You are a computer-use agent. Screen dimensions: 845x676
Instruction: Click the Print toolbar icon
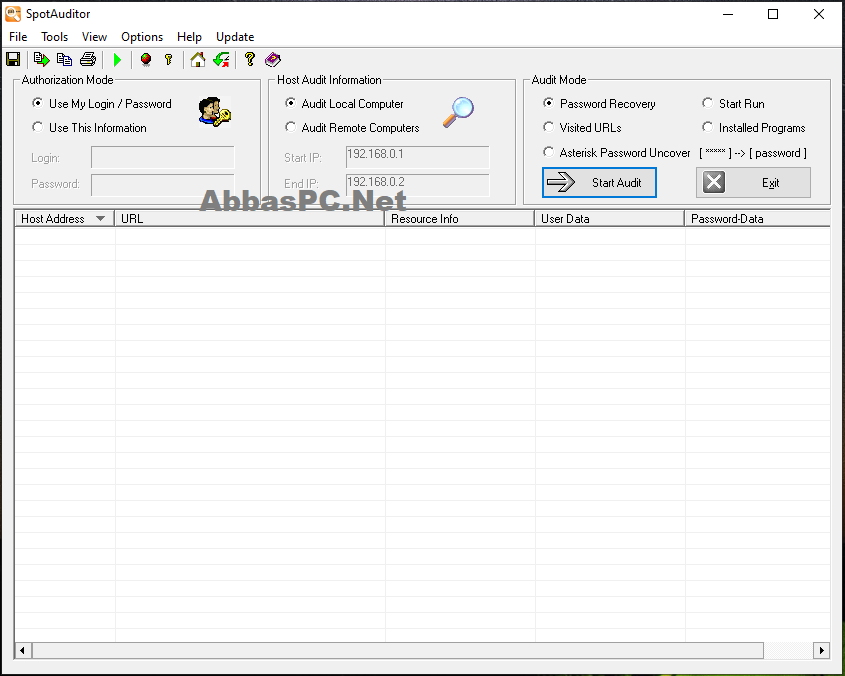[88, 59]
